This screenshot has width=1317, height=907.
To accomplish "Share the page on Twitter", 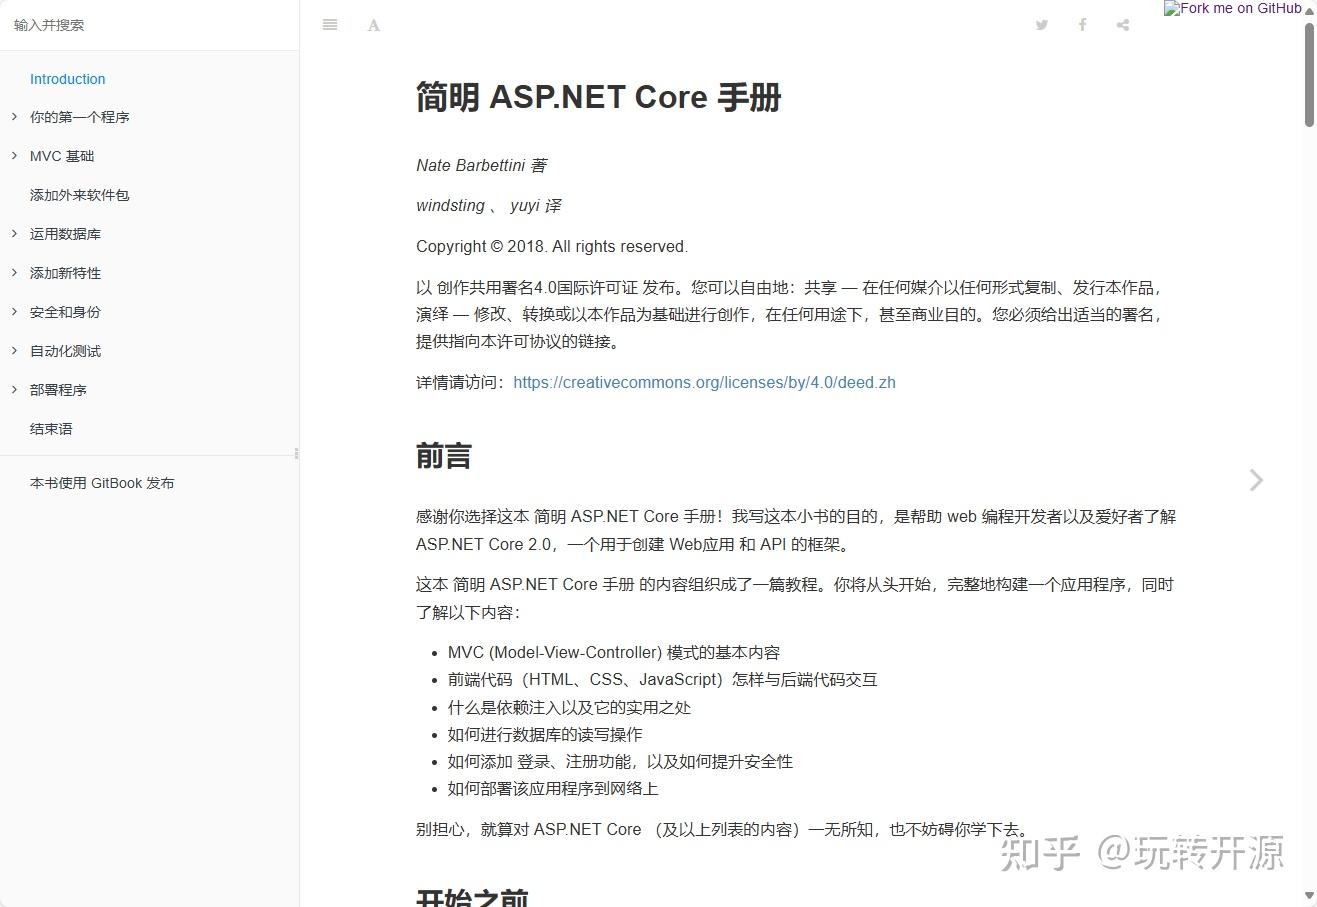I will click(x=1042, y=25).
